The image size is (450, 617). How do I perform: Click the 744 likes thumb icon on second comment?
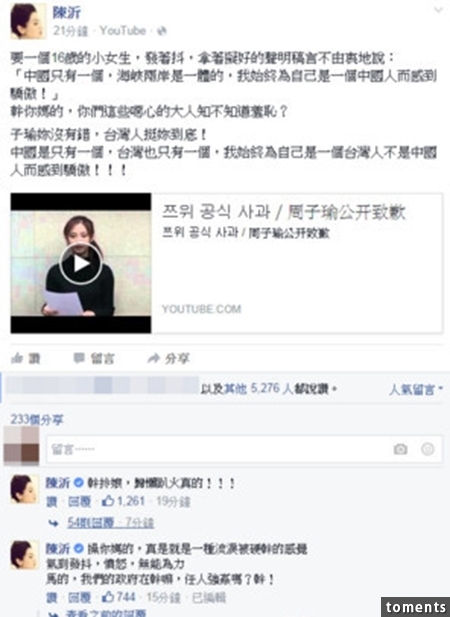click(x=108, y=597)
